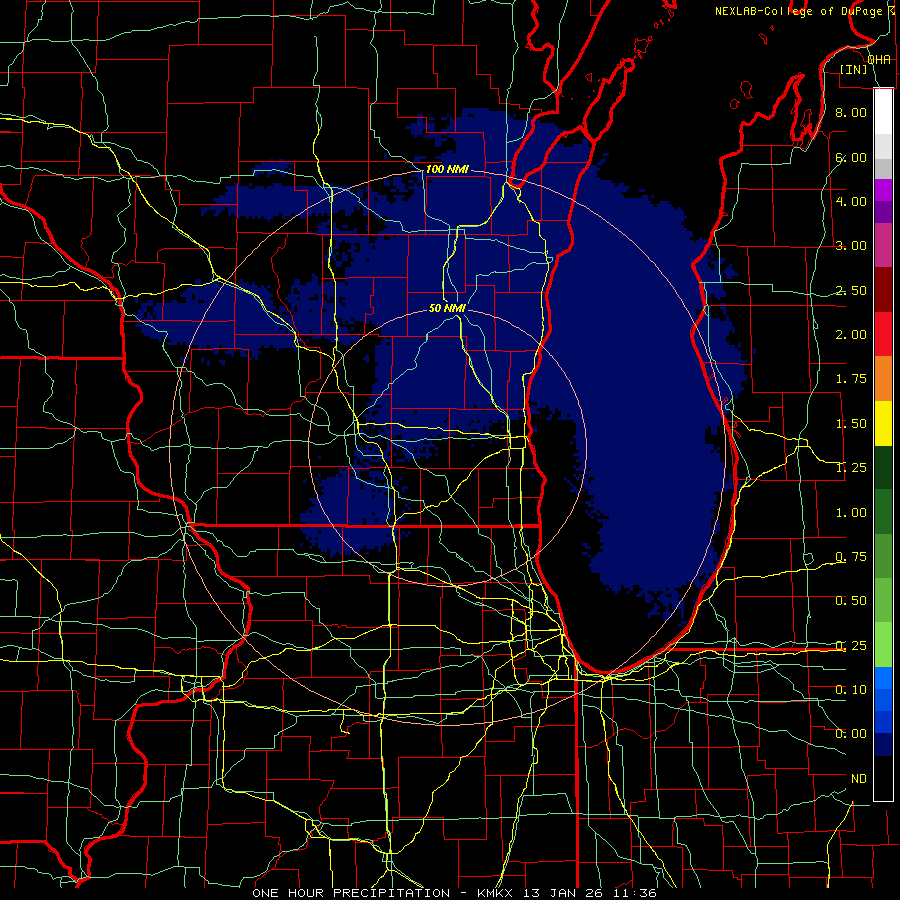The width and height of the screenshot is (900, 900).
Task: Click the 1.50 legend value
Action: [851, 424]
